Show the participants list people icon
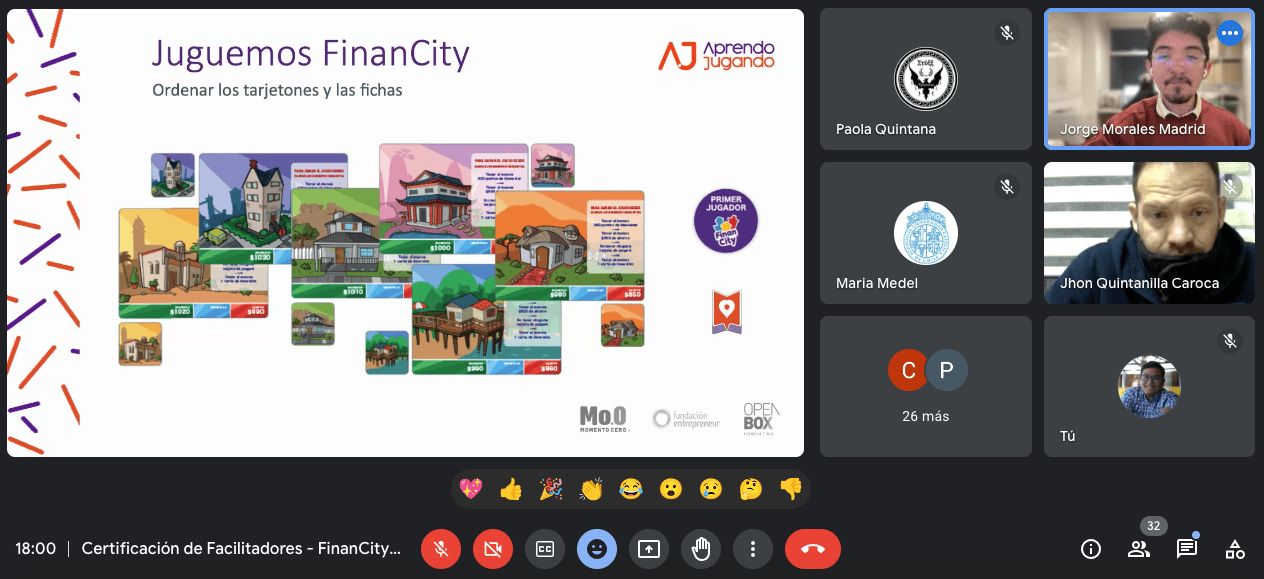 click(1139, 549)
